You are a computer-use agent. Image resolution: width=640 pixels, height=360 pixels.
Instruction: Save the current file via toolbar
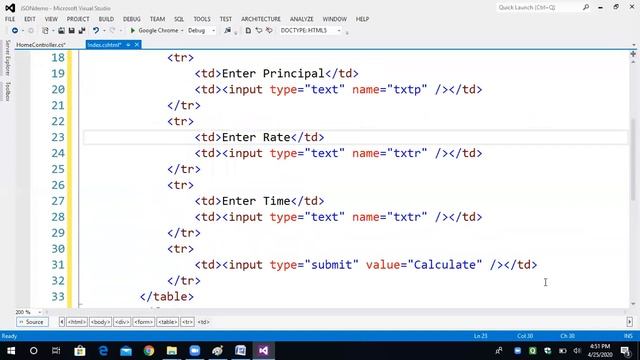click(71, 31)
